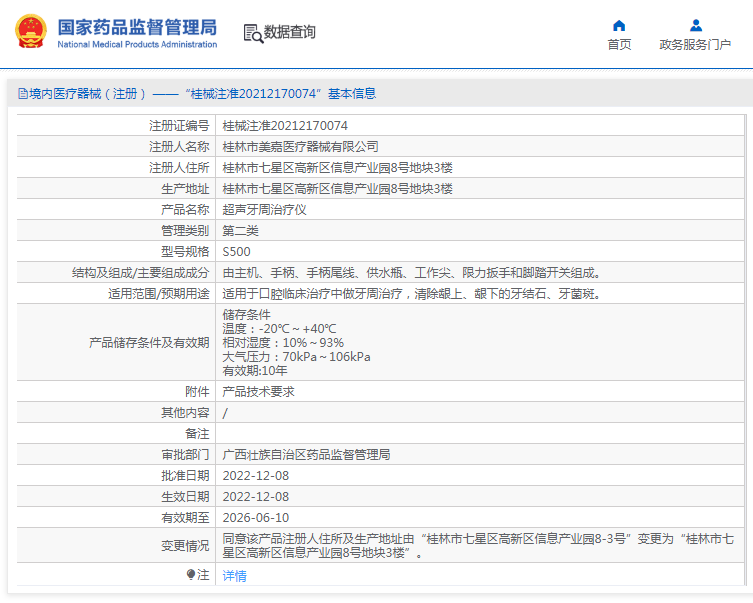Click the 其他内容 slash value

coord(225,413)
